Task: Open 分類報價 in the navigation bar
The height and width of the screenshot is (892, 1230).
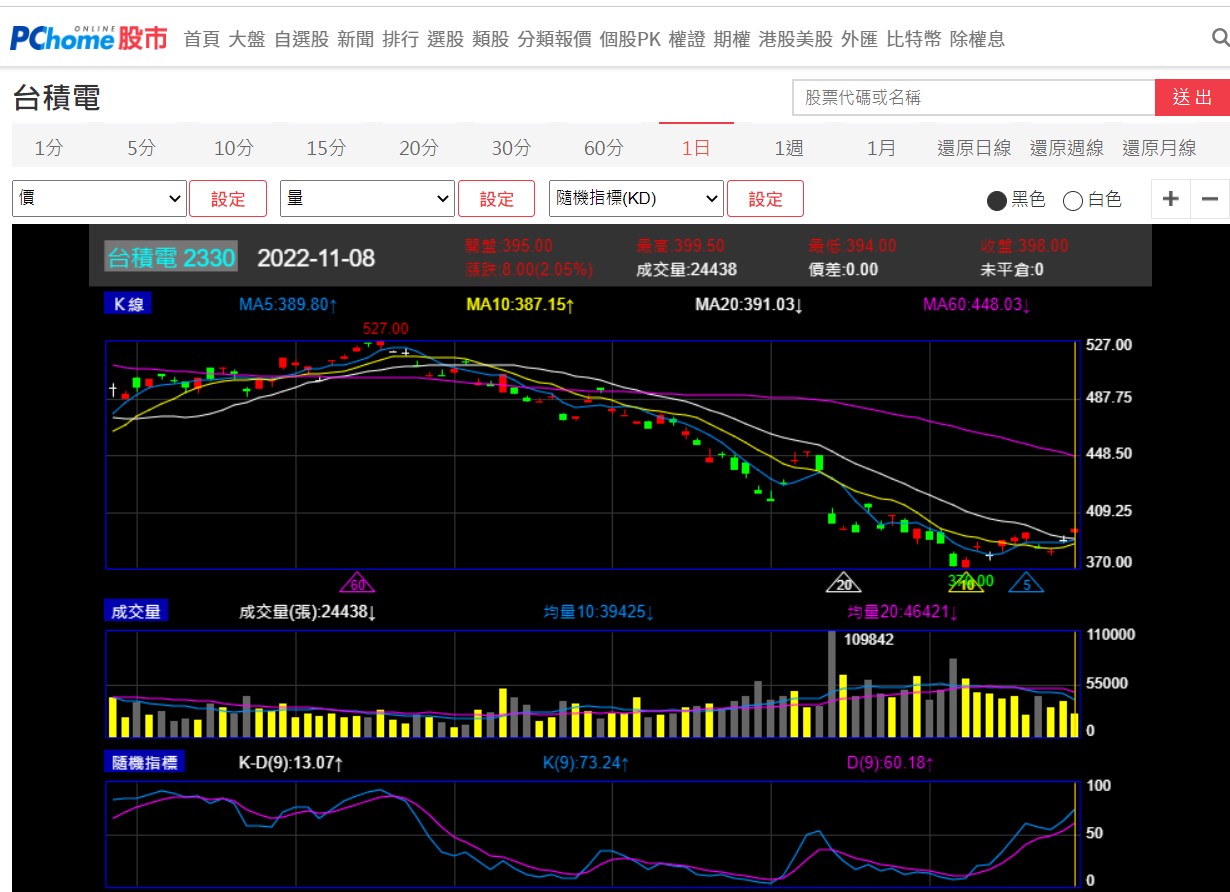Action: [554, 39]
